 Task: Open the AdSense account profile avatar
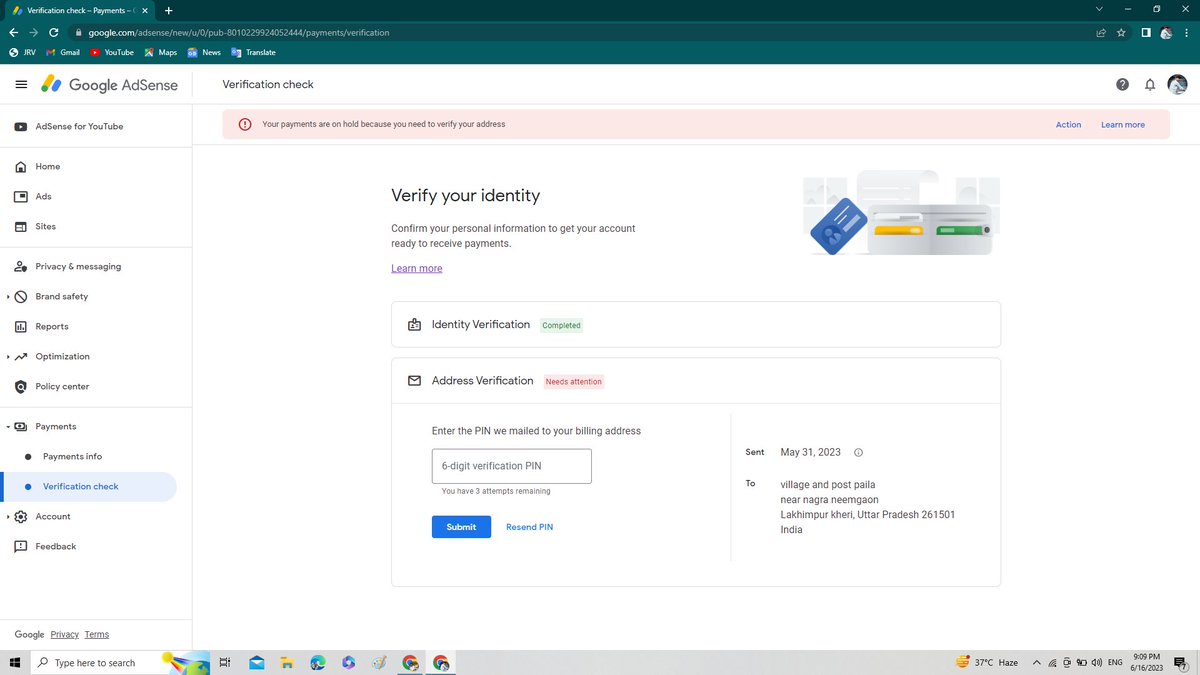click(x=1178, y=85)
